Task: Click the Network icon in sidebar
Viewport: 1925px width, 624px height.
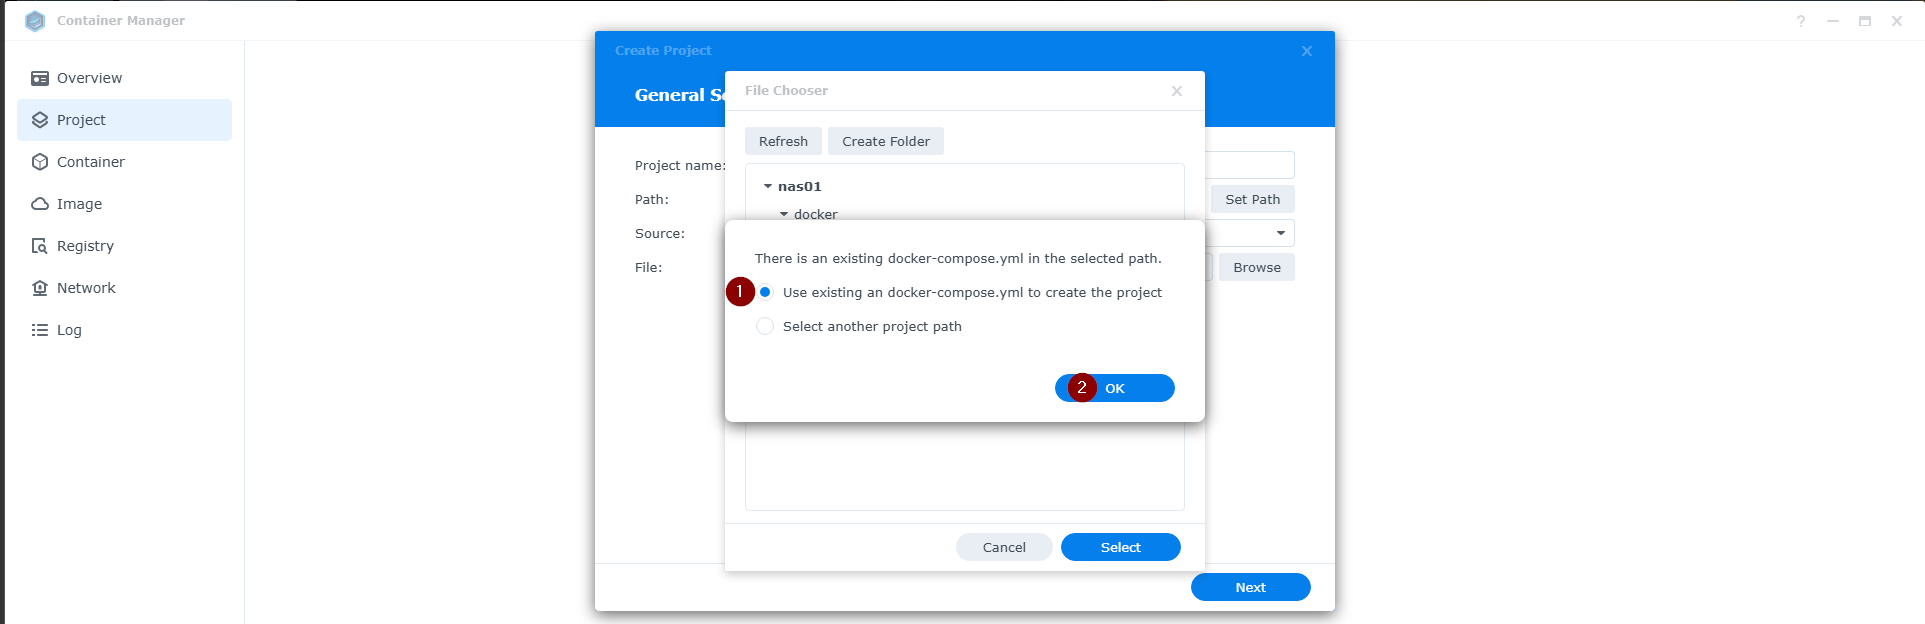Action: pyautogui.click(x=40, y=288)
